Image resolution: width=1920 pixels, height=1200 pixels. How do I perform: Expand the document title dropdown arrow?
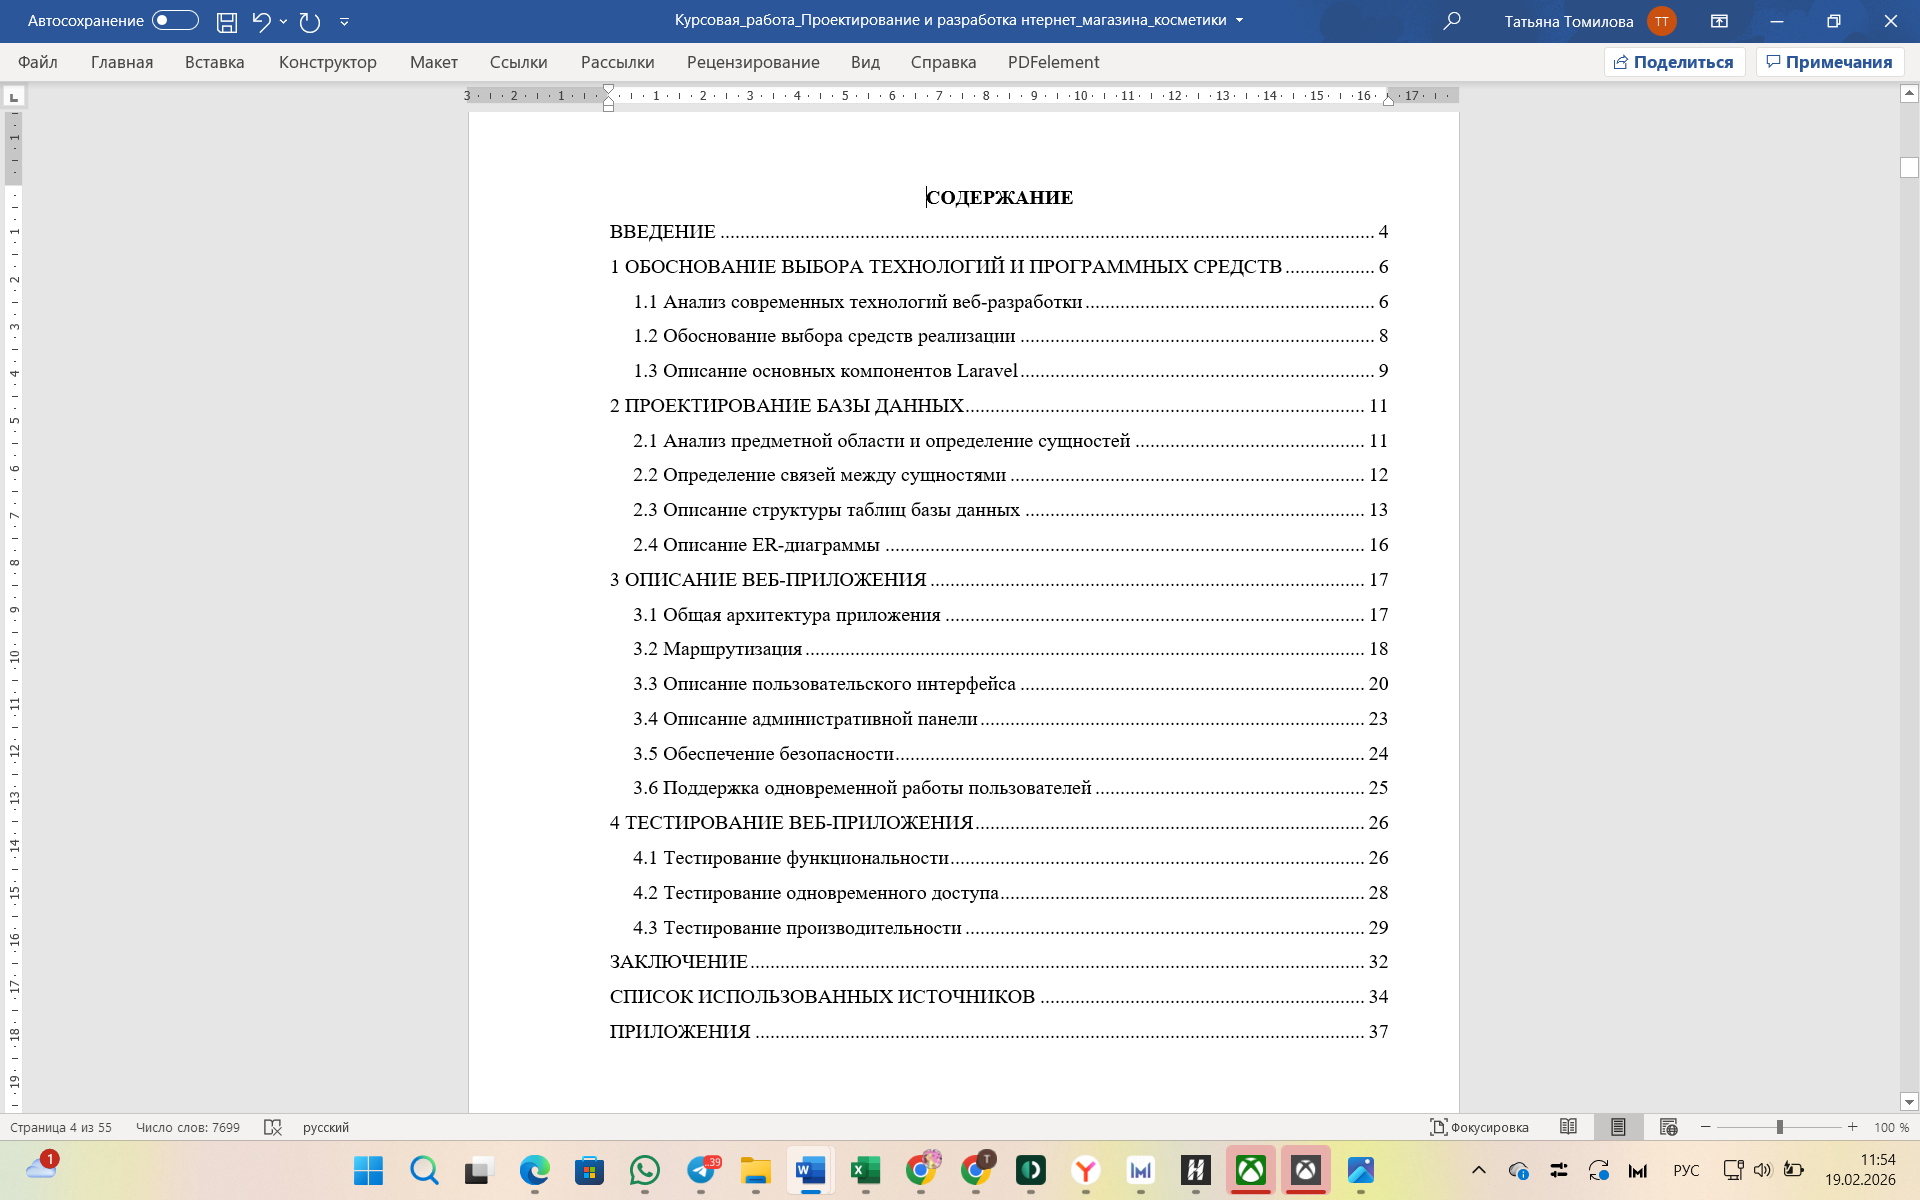pyautogui.click(x=1240, y=21)
